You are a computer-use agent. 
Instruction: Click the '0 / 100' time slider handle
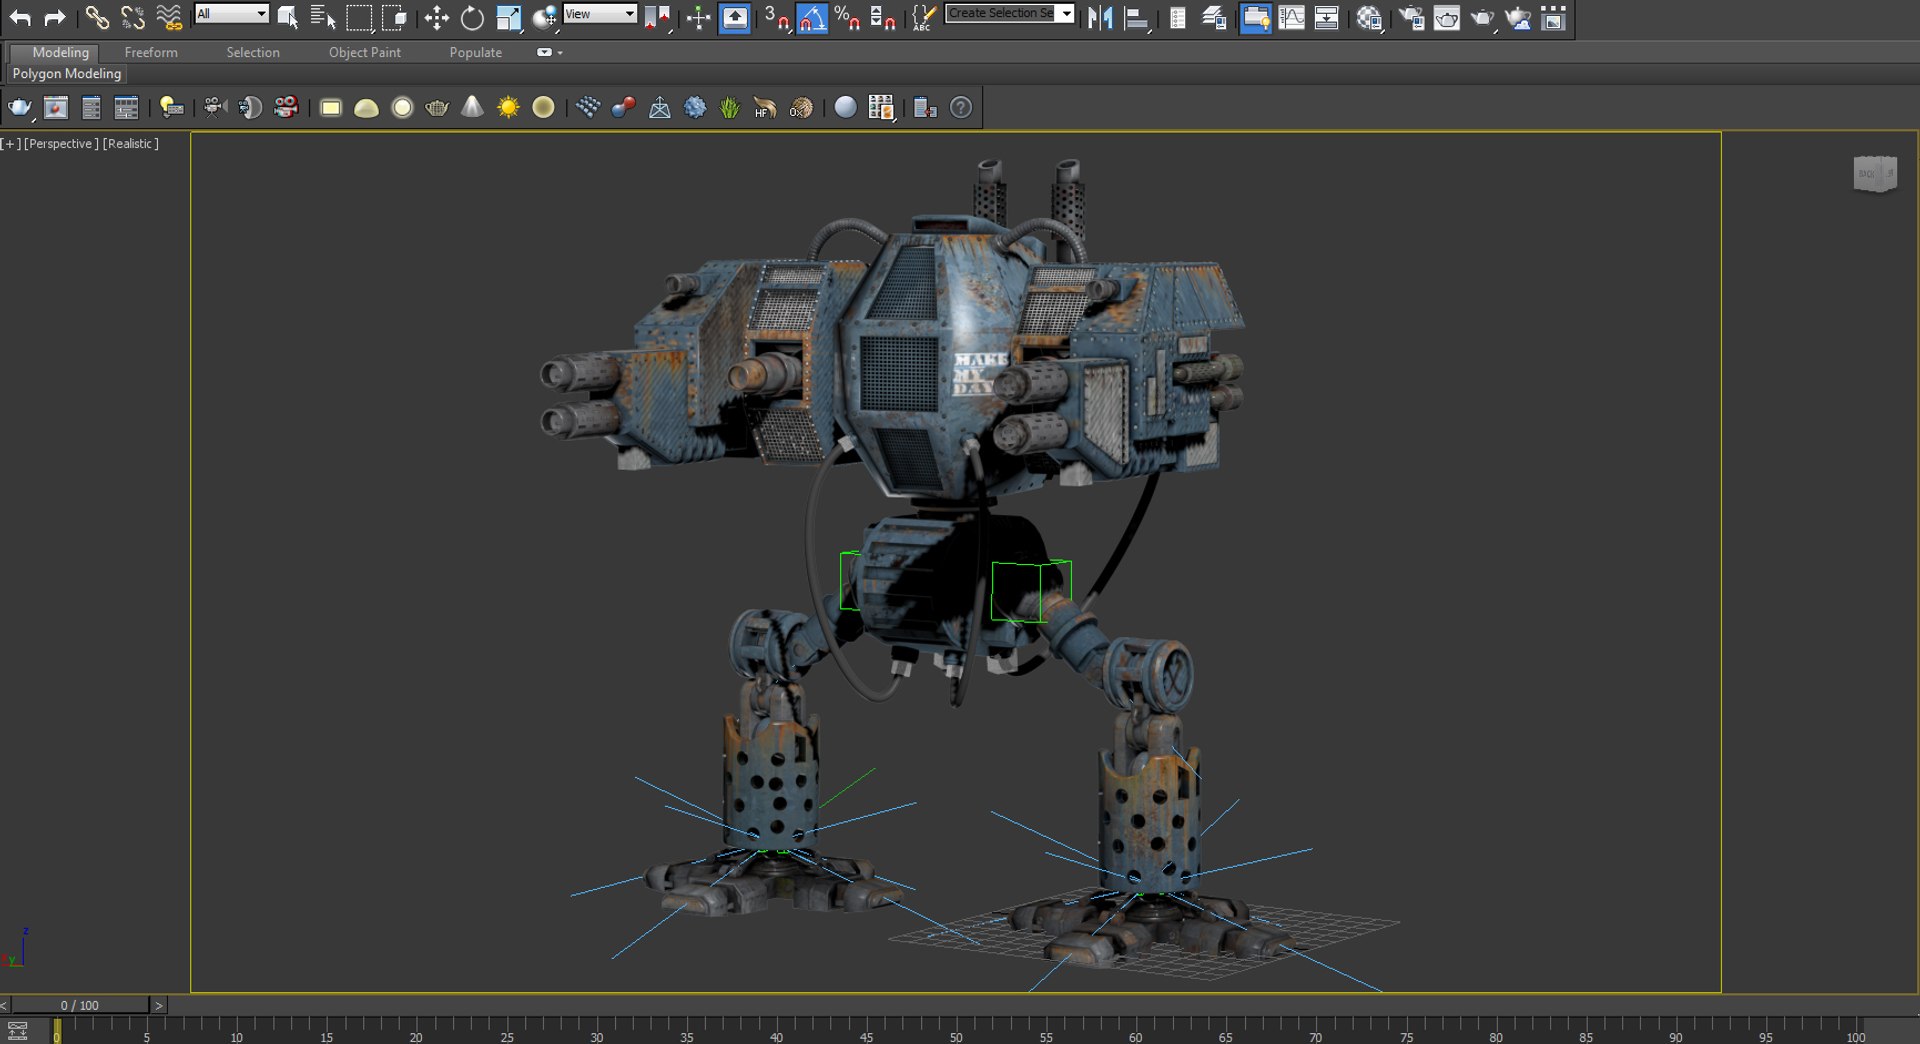(x=80, y=1005)
